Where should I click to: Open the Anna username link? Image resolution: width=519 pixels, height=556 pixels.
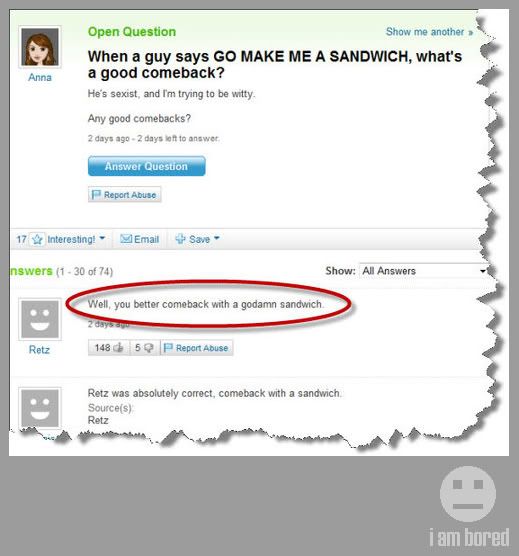[x=40, y=77]
